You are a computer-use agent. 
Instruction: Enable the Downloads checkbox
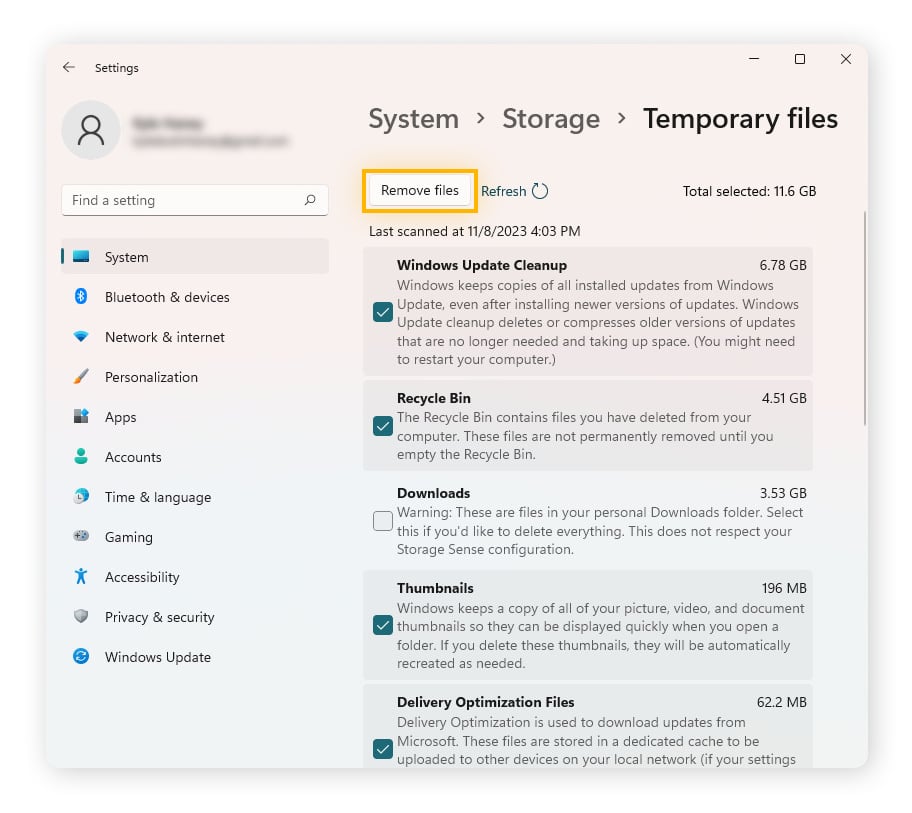pos(382,521)
